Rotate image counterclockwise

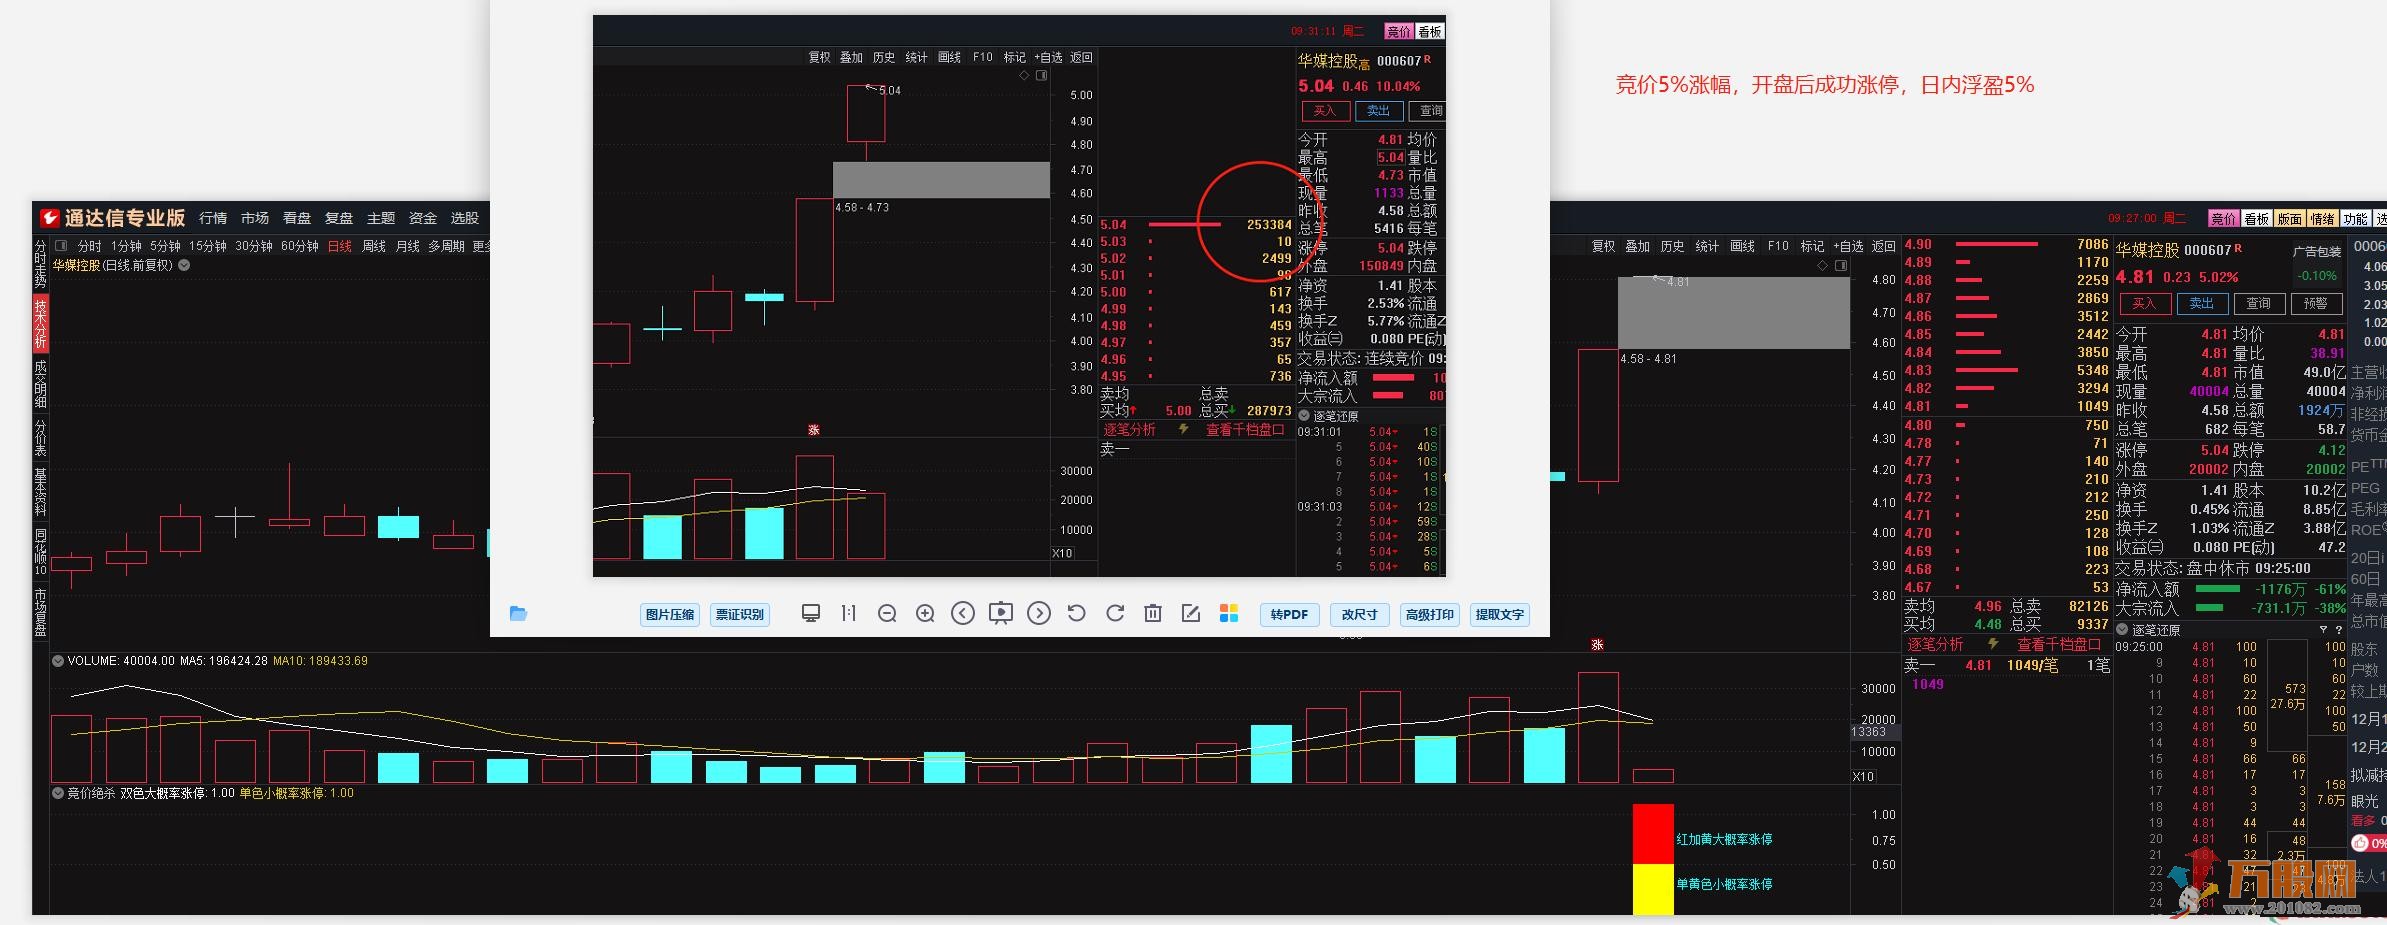[1077, 613]
